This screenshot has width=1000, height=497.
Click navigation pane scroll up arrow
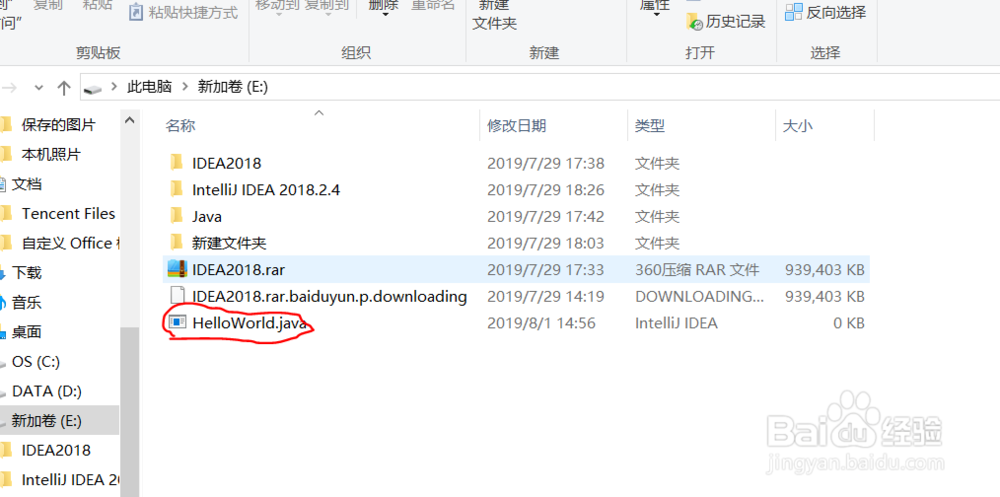click(x=130, y=119)
